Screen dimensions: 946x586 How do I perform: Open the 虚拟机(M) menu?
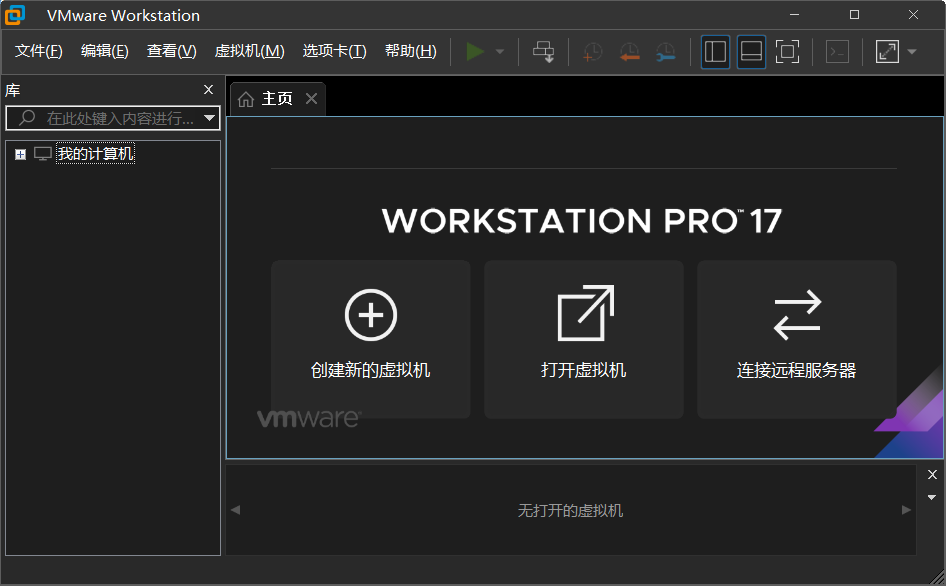(249, 51)
